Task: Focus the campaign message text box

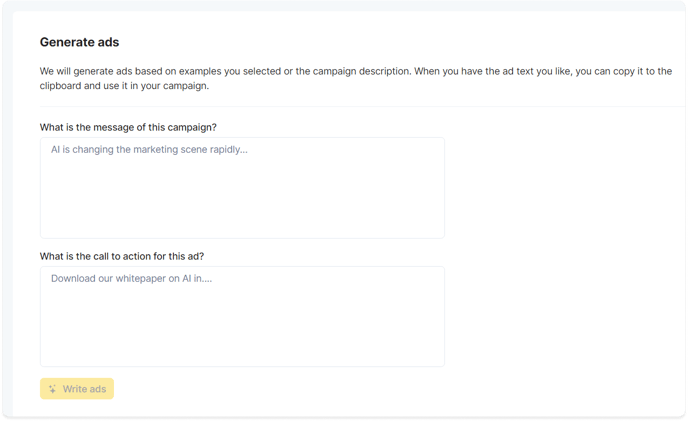Action: pyautogui.click(x=242, y=188)
